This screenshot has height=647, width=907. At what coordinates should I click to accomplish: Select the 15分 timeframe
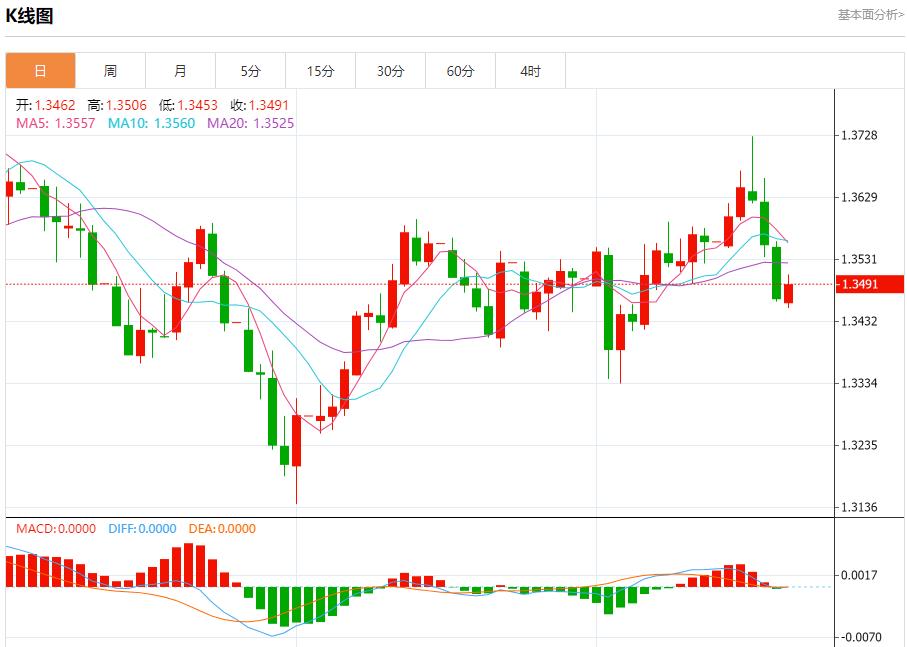[x=321, y=70]
